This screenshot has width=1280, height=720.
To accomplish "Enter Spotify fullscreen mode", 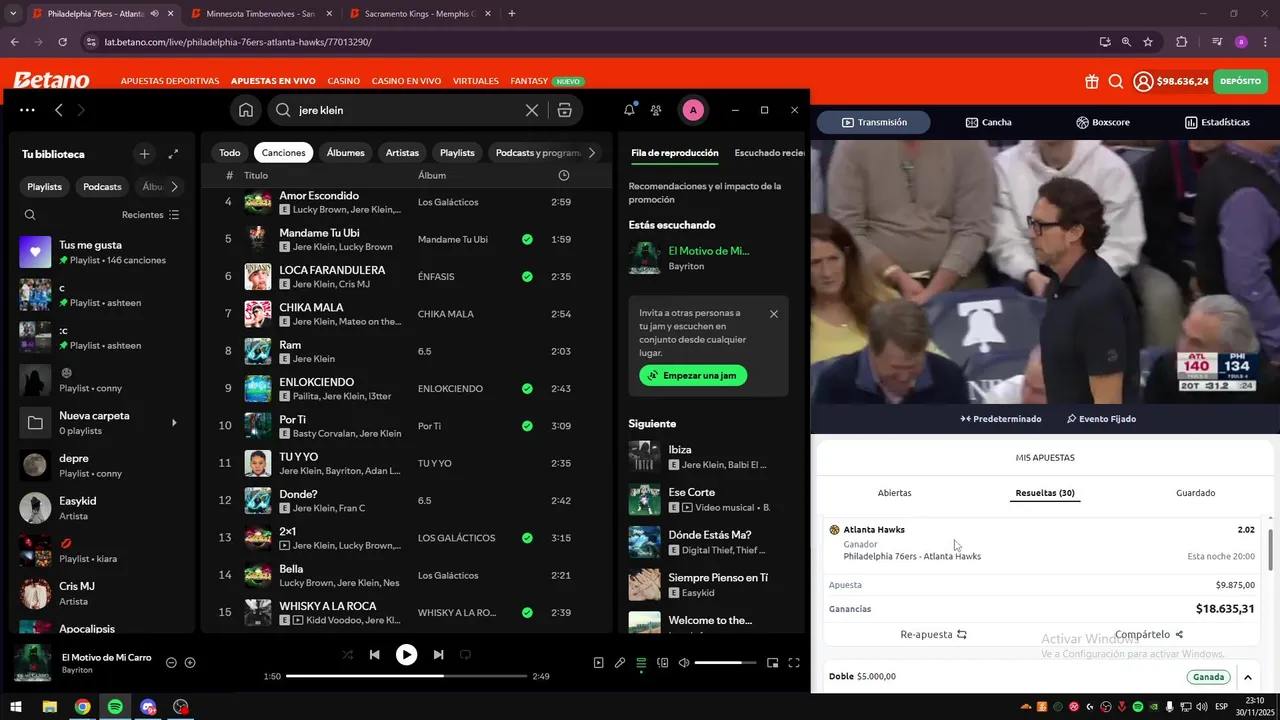I will tap(794, 662).
